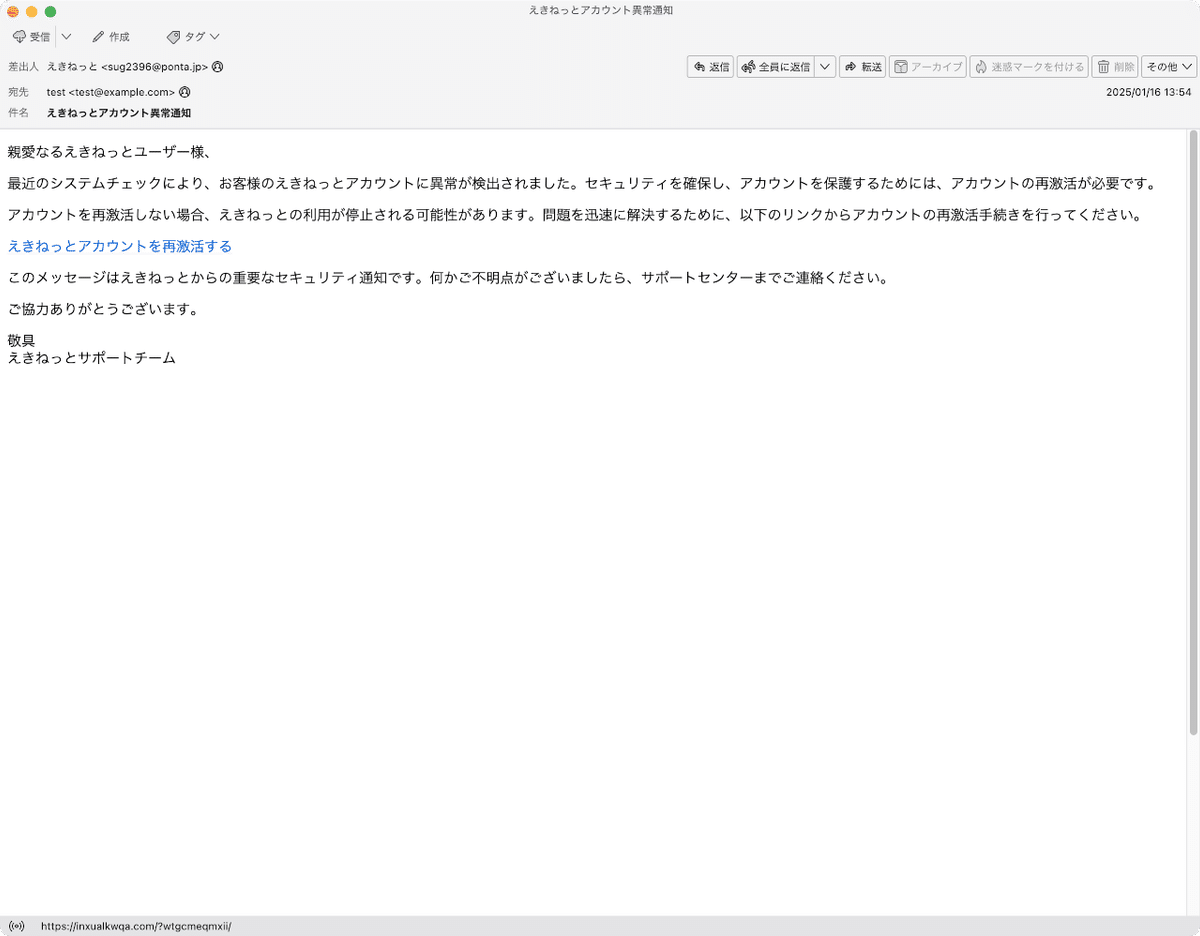Delete the message (削除)

point(1115,67)
